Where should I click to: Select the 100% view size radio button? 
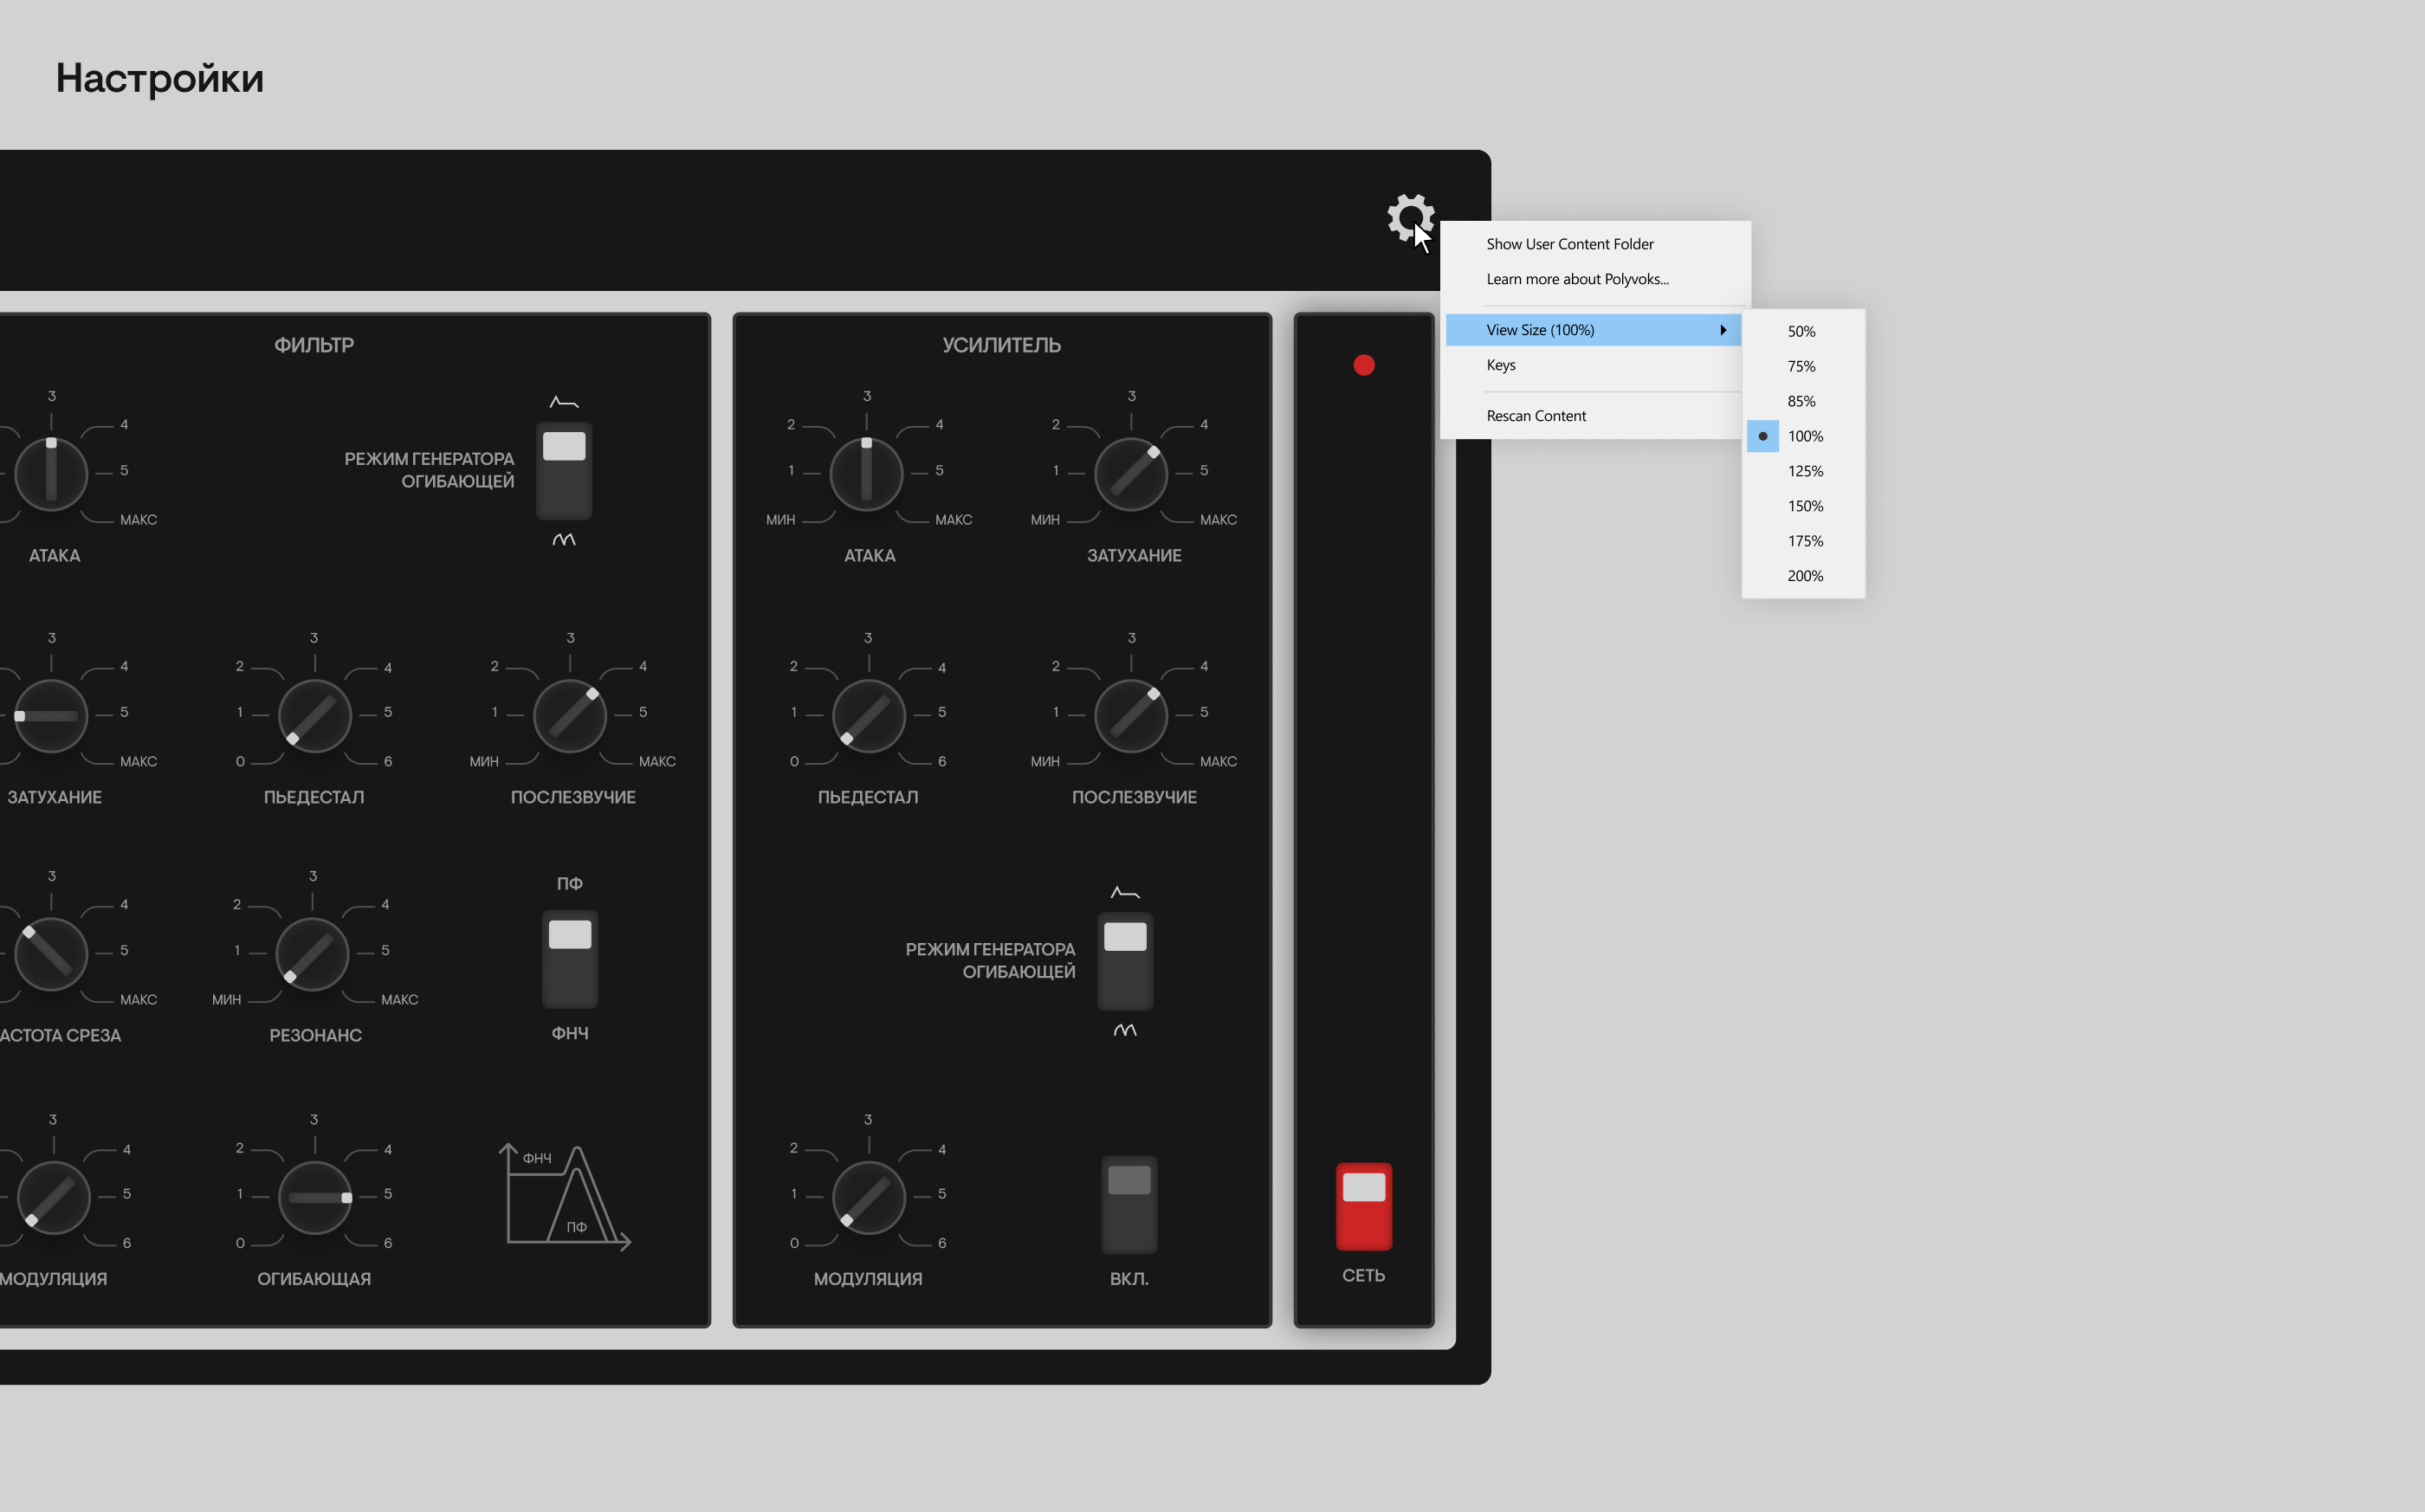point(1762,436)
